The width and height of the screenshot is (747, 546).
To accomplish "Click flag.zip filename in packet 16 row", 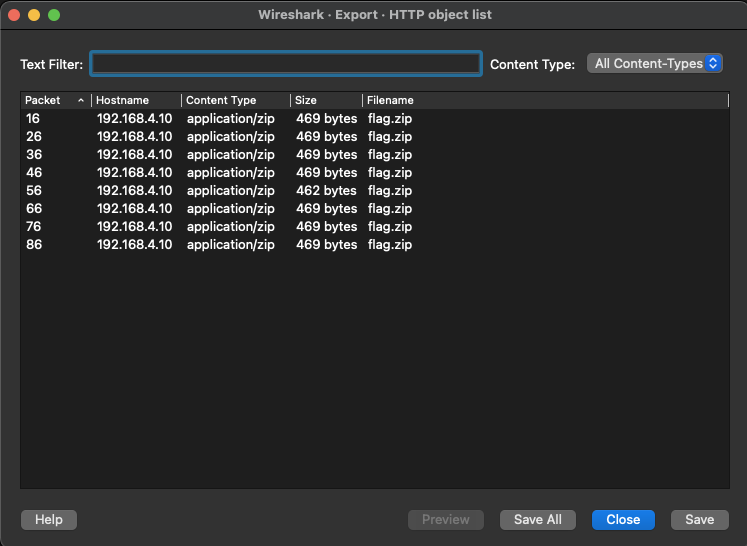I will click(x=390, y=119).
